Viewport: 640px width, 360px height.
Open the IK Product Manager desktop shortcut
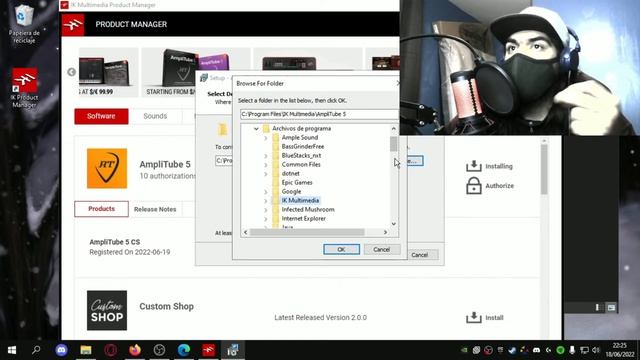pyautogui.click(x=24, y=88)
